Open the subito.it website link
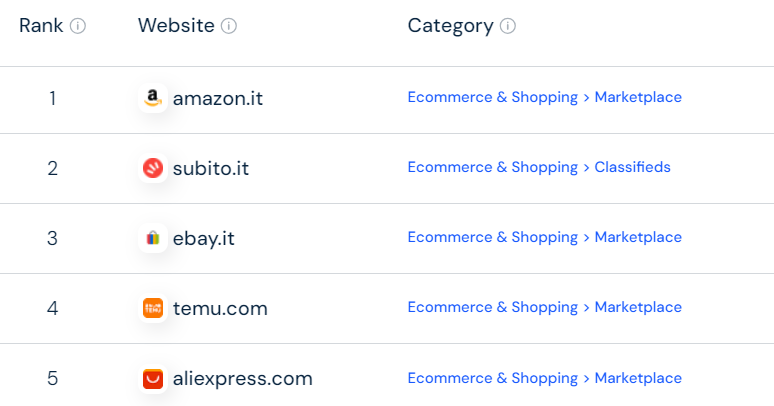The height and width of the screenshot is (406, 774). (x=210, y=168)
